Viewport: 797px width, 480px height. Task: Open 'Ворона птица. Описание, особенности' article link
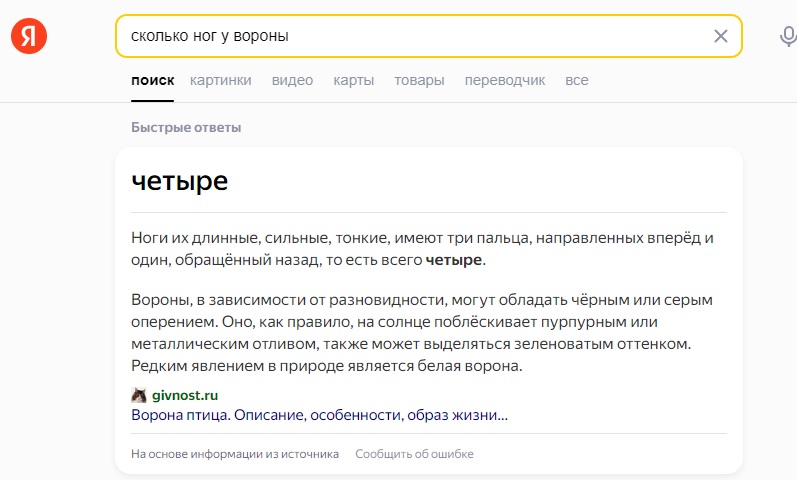(319, 415)
